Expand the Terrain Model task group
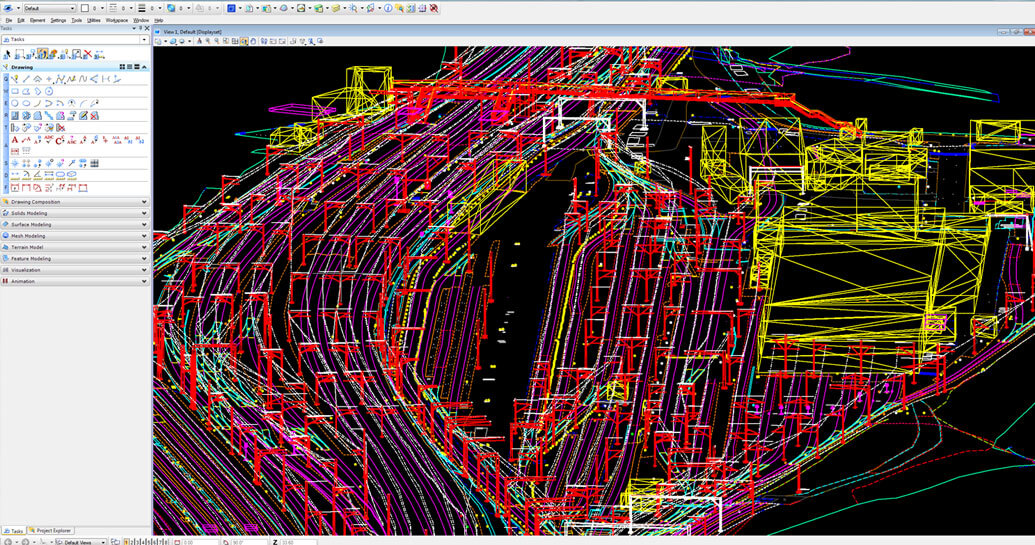1035x545 pixels. (x=75, y=247)
